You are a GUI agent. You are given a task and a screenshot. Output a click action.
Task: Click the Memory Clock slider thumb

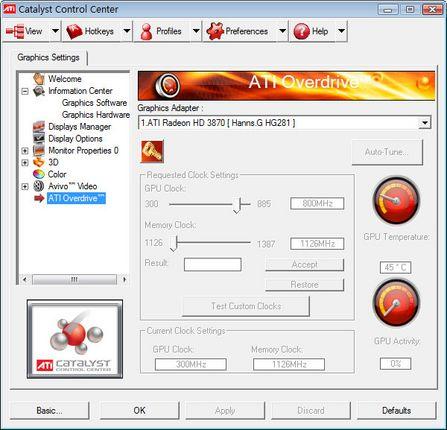point(173,244)
